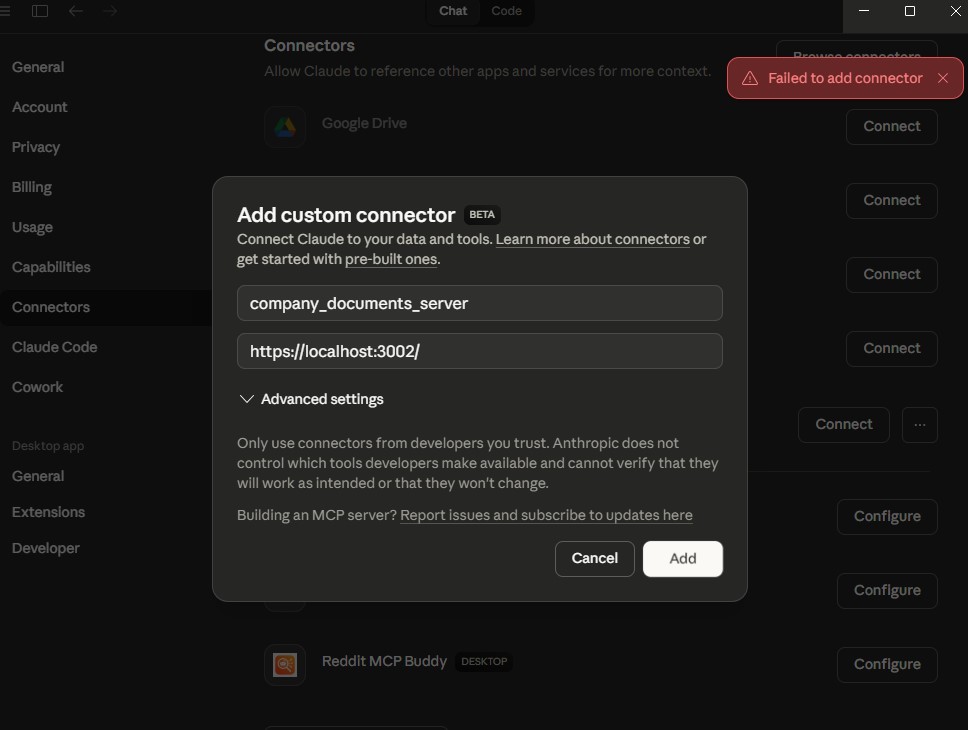Toggle the sidebar panel icon

40,10
